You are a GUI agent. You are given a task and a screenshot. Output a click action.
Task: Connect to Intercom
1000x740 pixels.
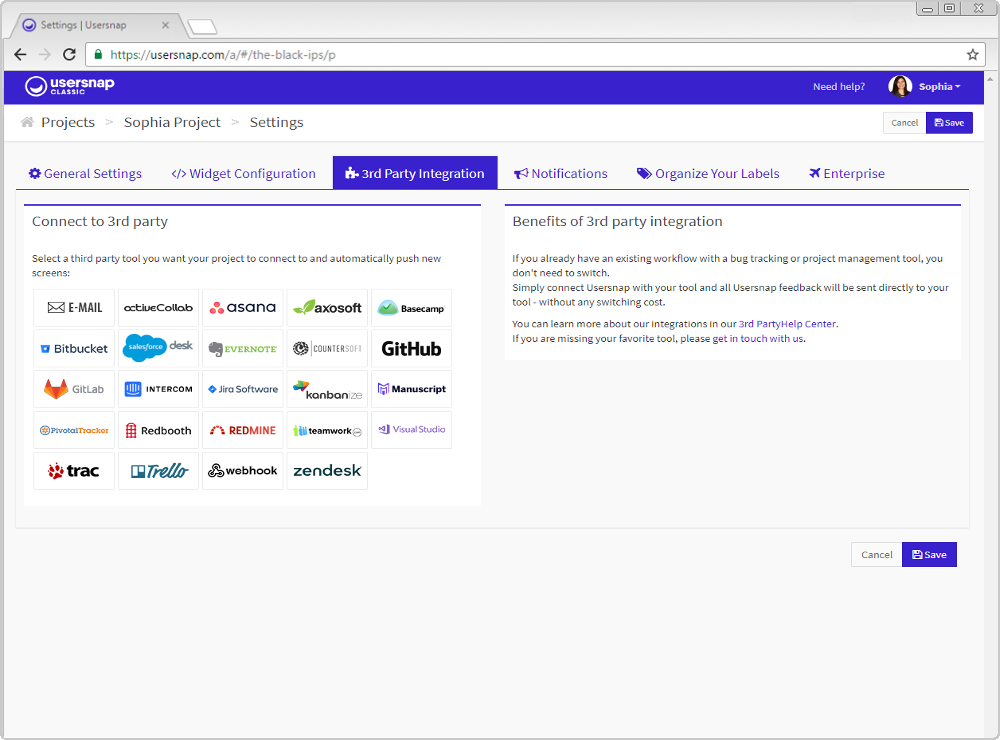(158, 389)
